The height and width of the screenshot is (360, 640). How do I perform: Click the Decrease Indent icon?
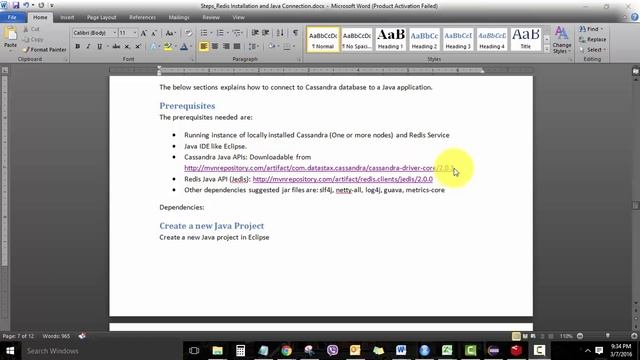point(255,33)
